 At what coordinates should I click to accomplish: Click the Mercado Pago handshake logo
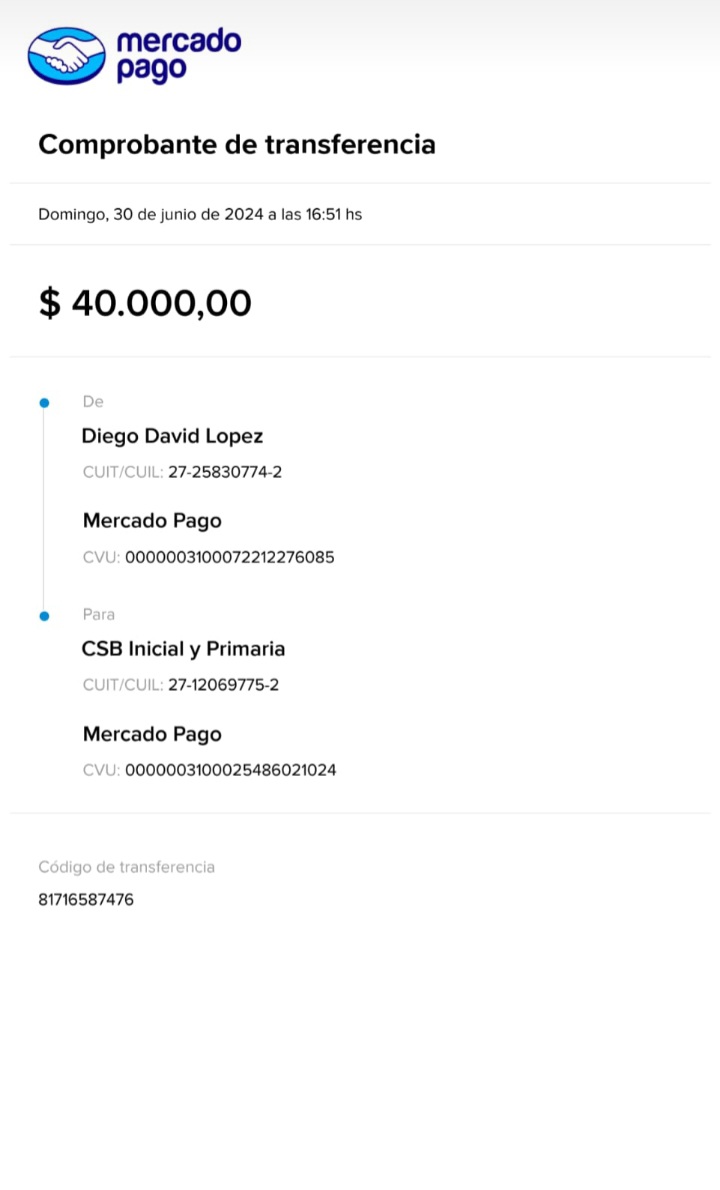66,56
